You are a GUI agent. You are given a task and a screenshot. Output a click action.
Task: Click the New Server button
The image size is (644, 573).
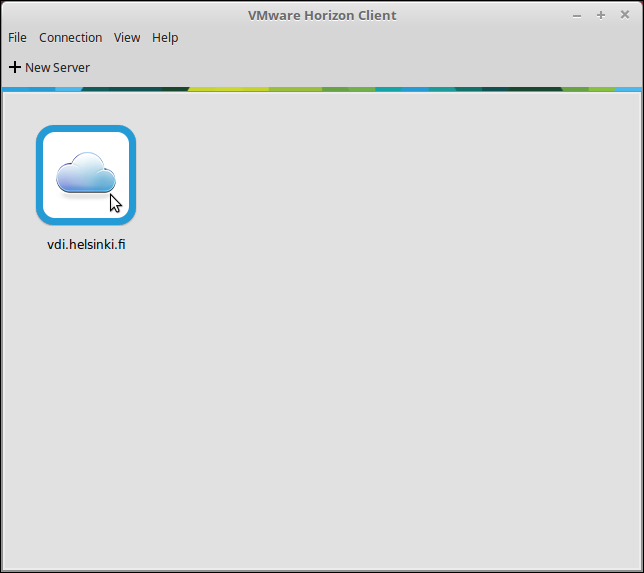[49, 67]
